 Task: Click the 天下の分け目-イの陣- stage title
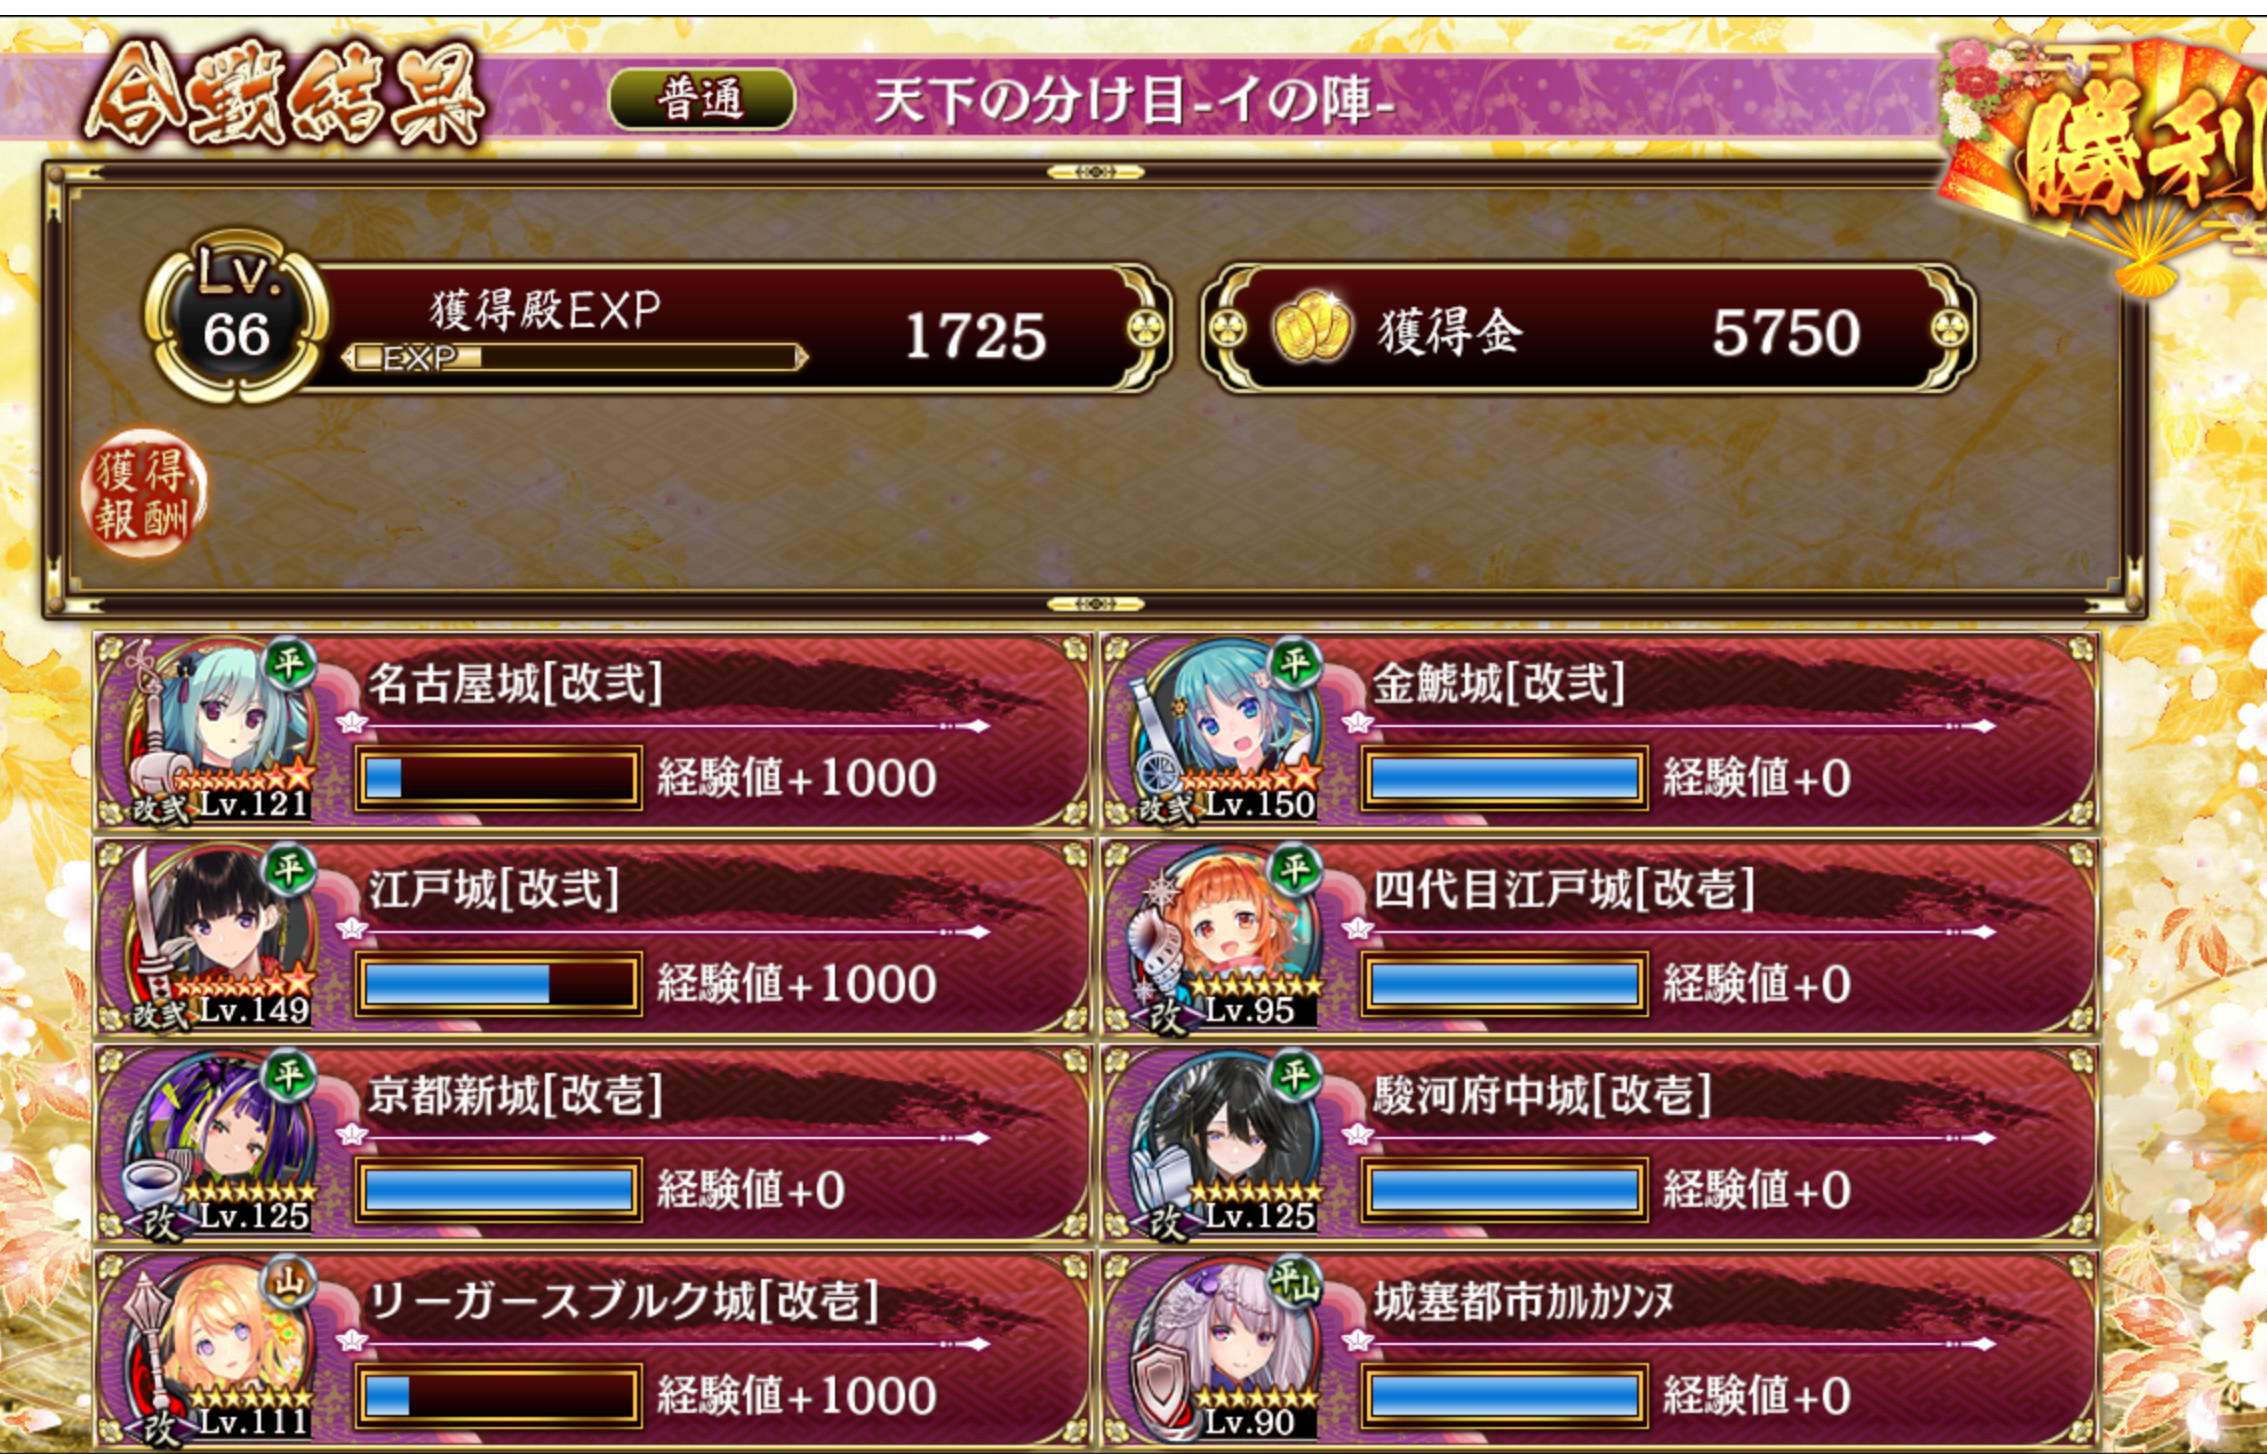pyautogui.click(x=1135, y=101)
